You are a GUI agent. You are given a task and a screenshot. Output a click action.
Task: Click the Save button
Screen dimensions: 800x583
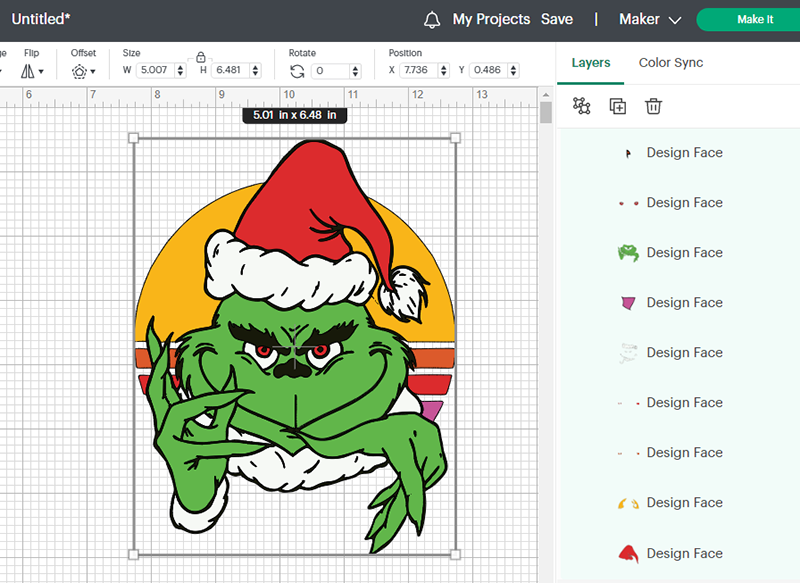click(x=557, y=19)
